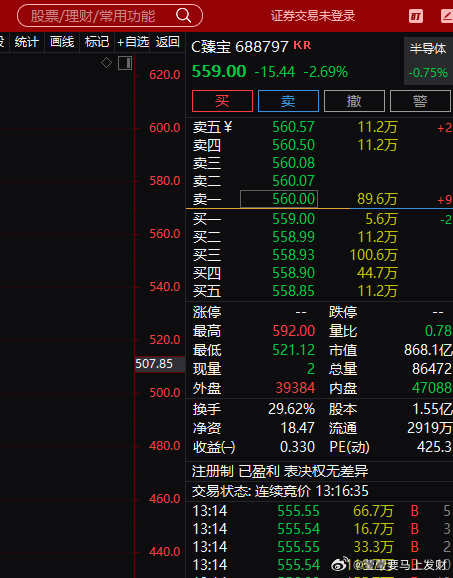
Task: Select the 卖三 price 560.08
Action: [293, 163]
